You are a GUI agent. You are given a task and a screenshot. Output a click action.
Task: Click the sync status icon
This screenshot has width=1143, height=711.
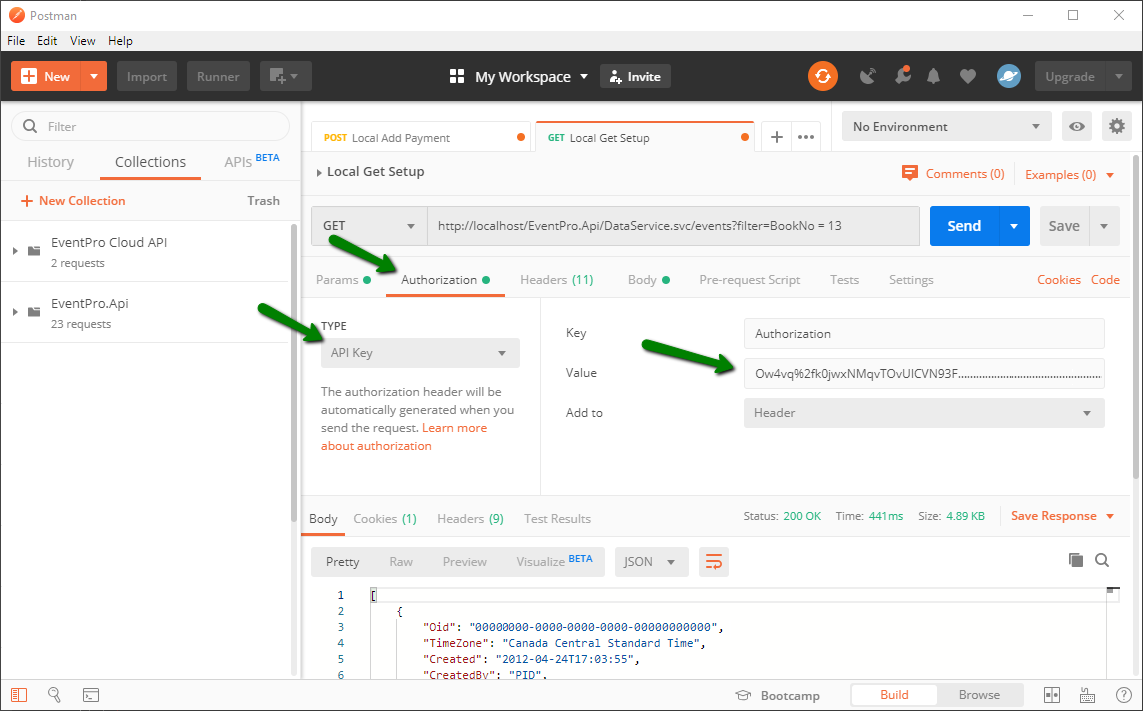click(x=823, y=76)
